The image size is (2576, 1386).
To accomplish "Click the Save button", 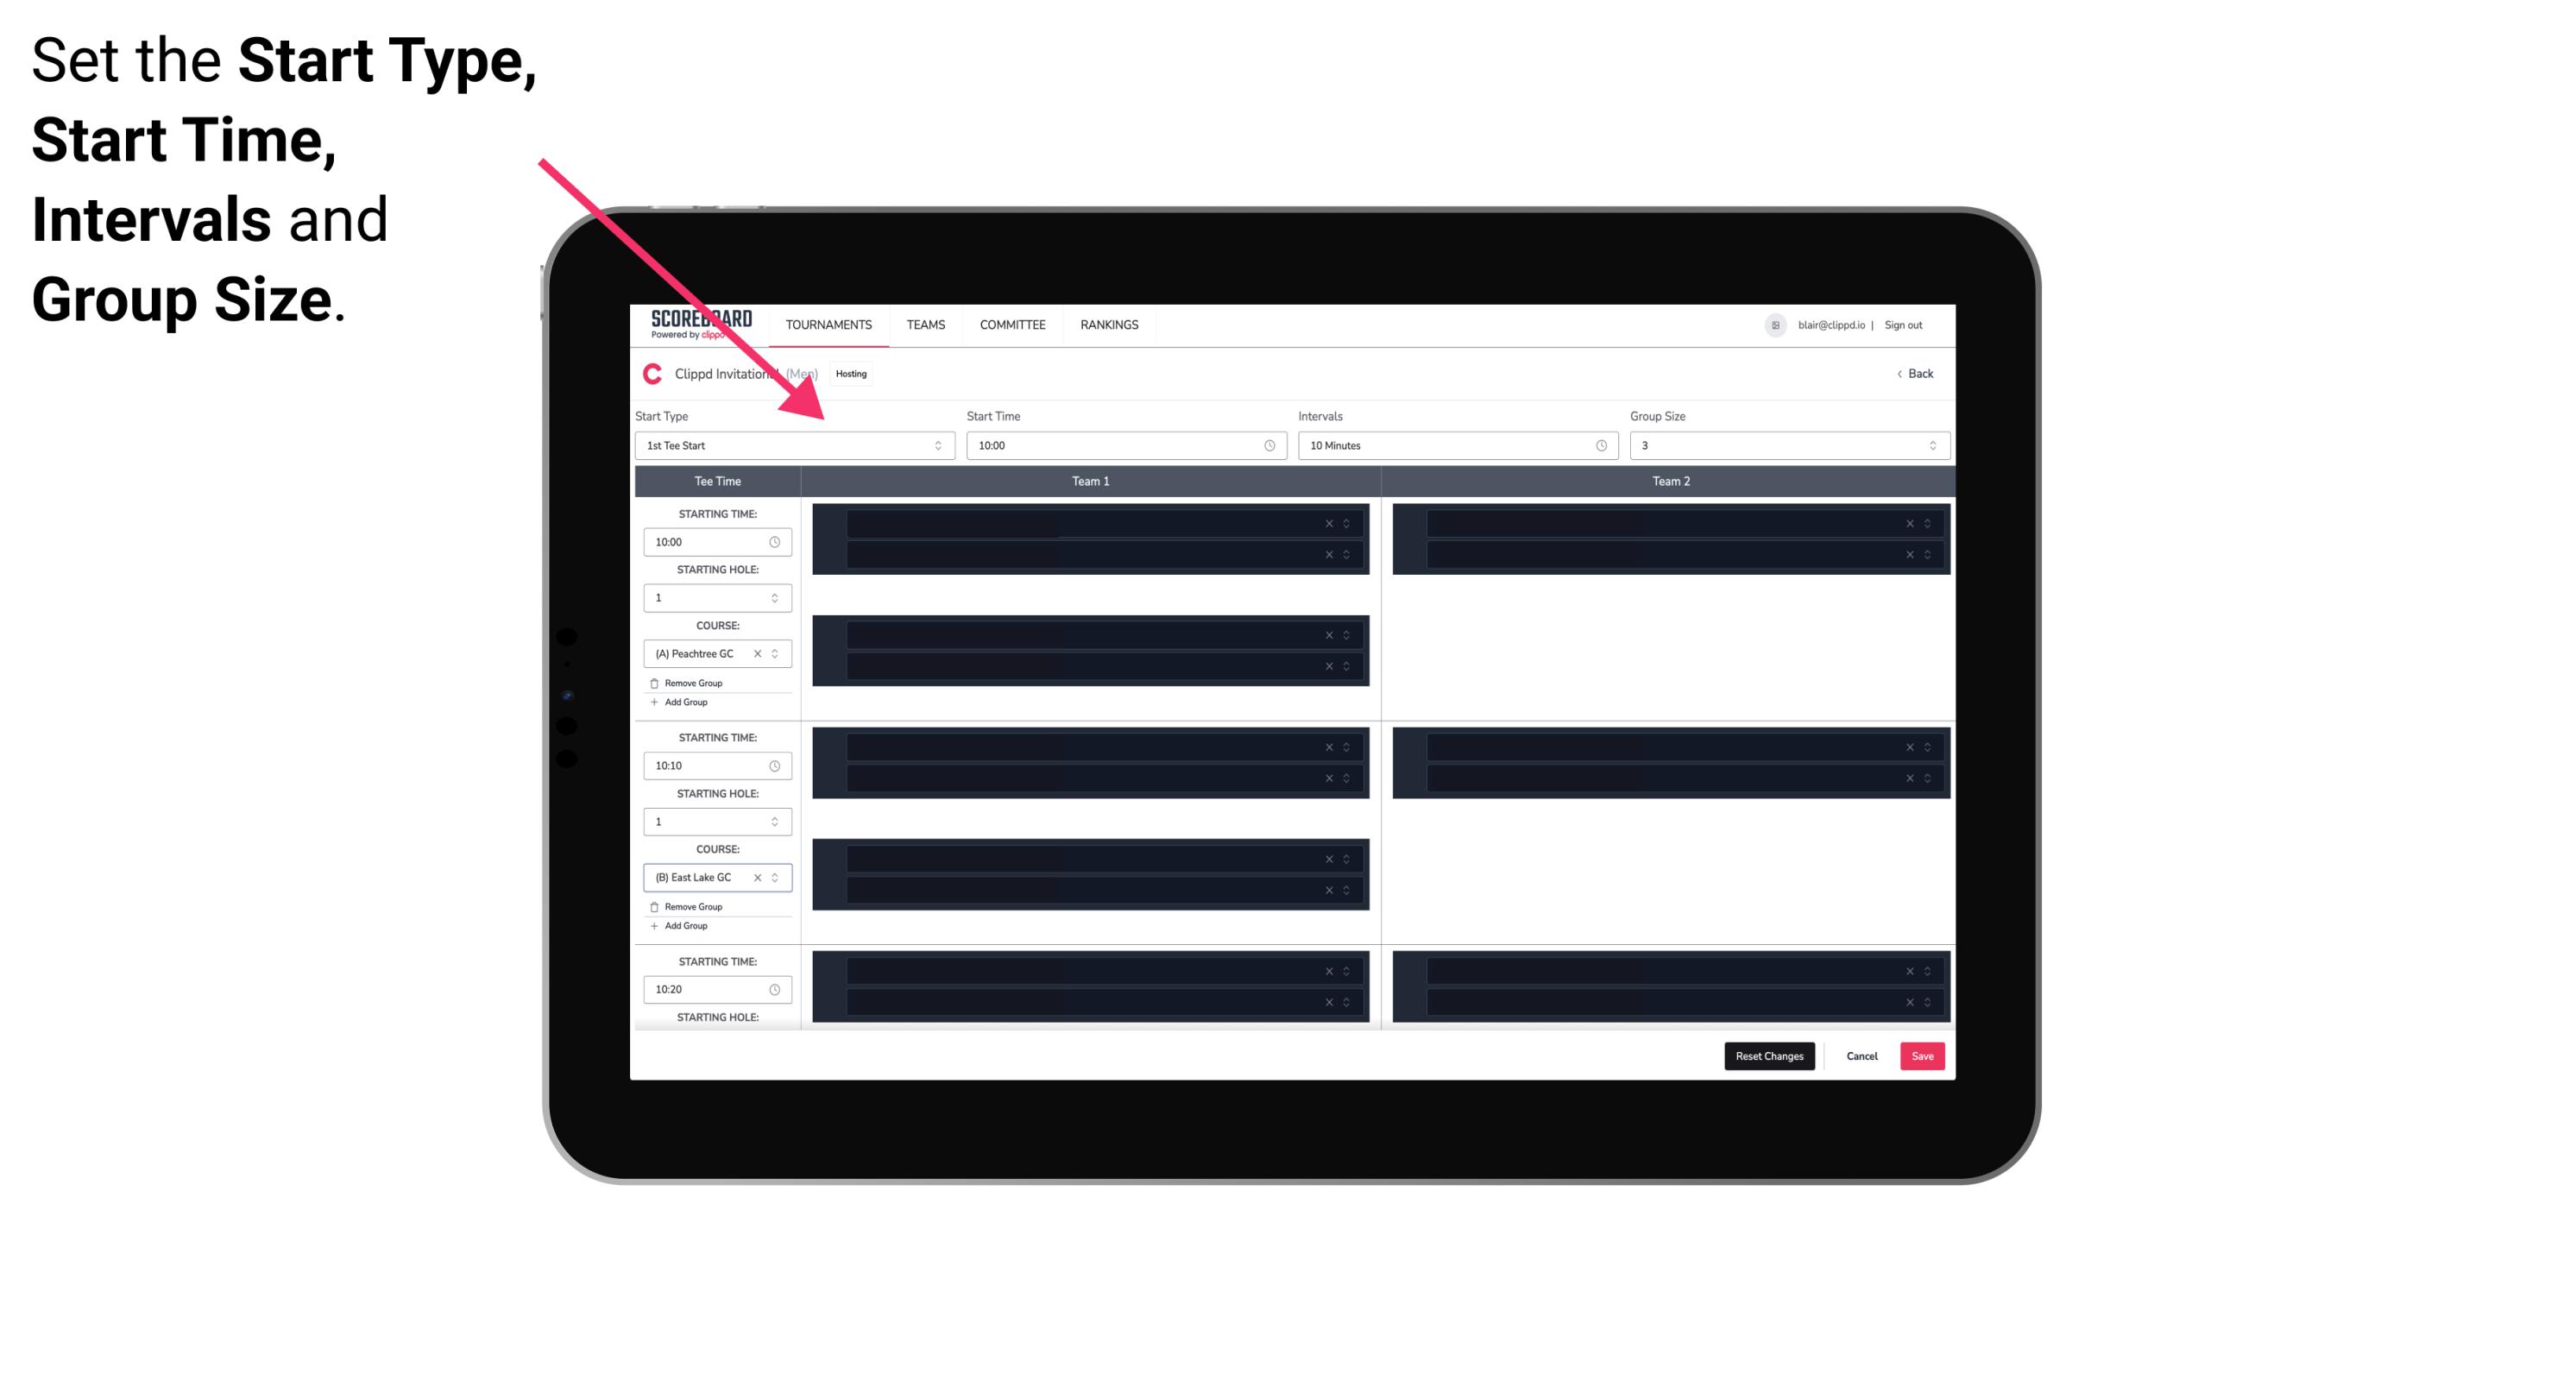I will tap(1923, 1055).
